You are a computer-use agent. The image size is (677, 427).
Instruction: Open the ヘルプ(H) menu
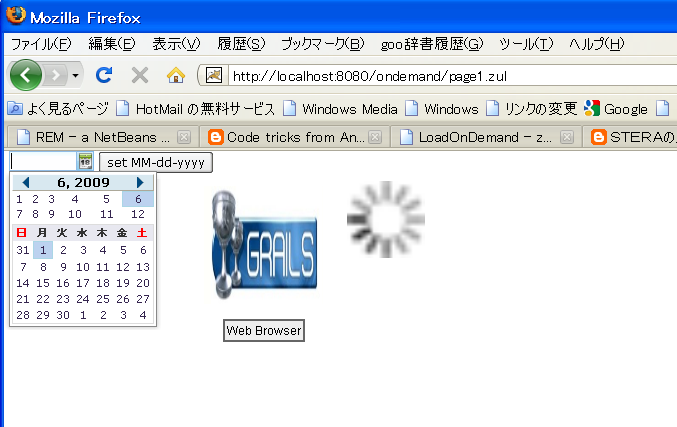(597, 44)
